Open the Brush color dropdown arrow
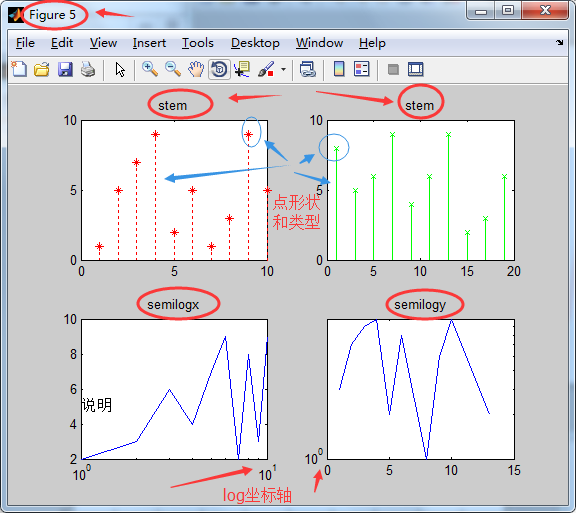This screenshot has width=576, height=513. tap(283, 69)
